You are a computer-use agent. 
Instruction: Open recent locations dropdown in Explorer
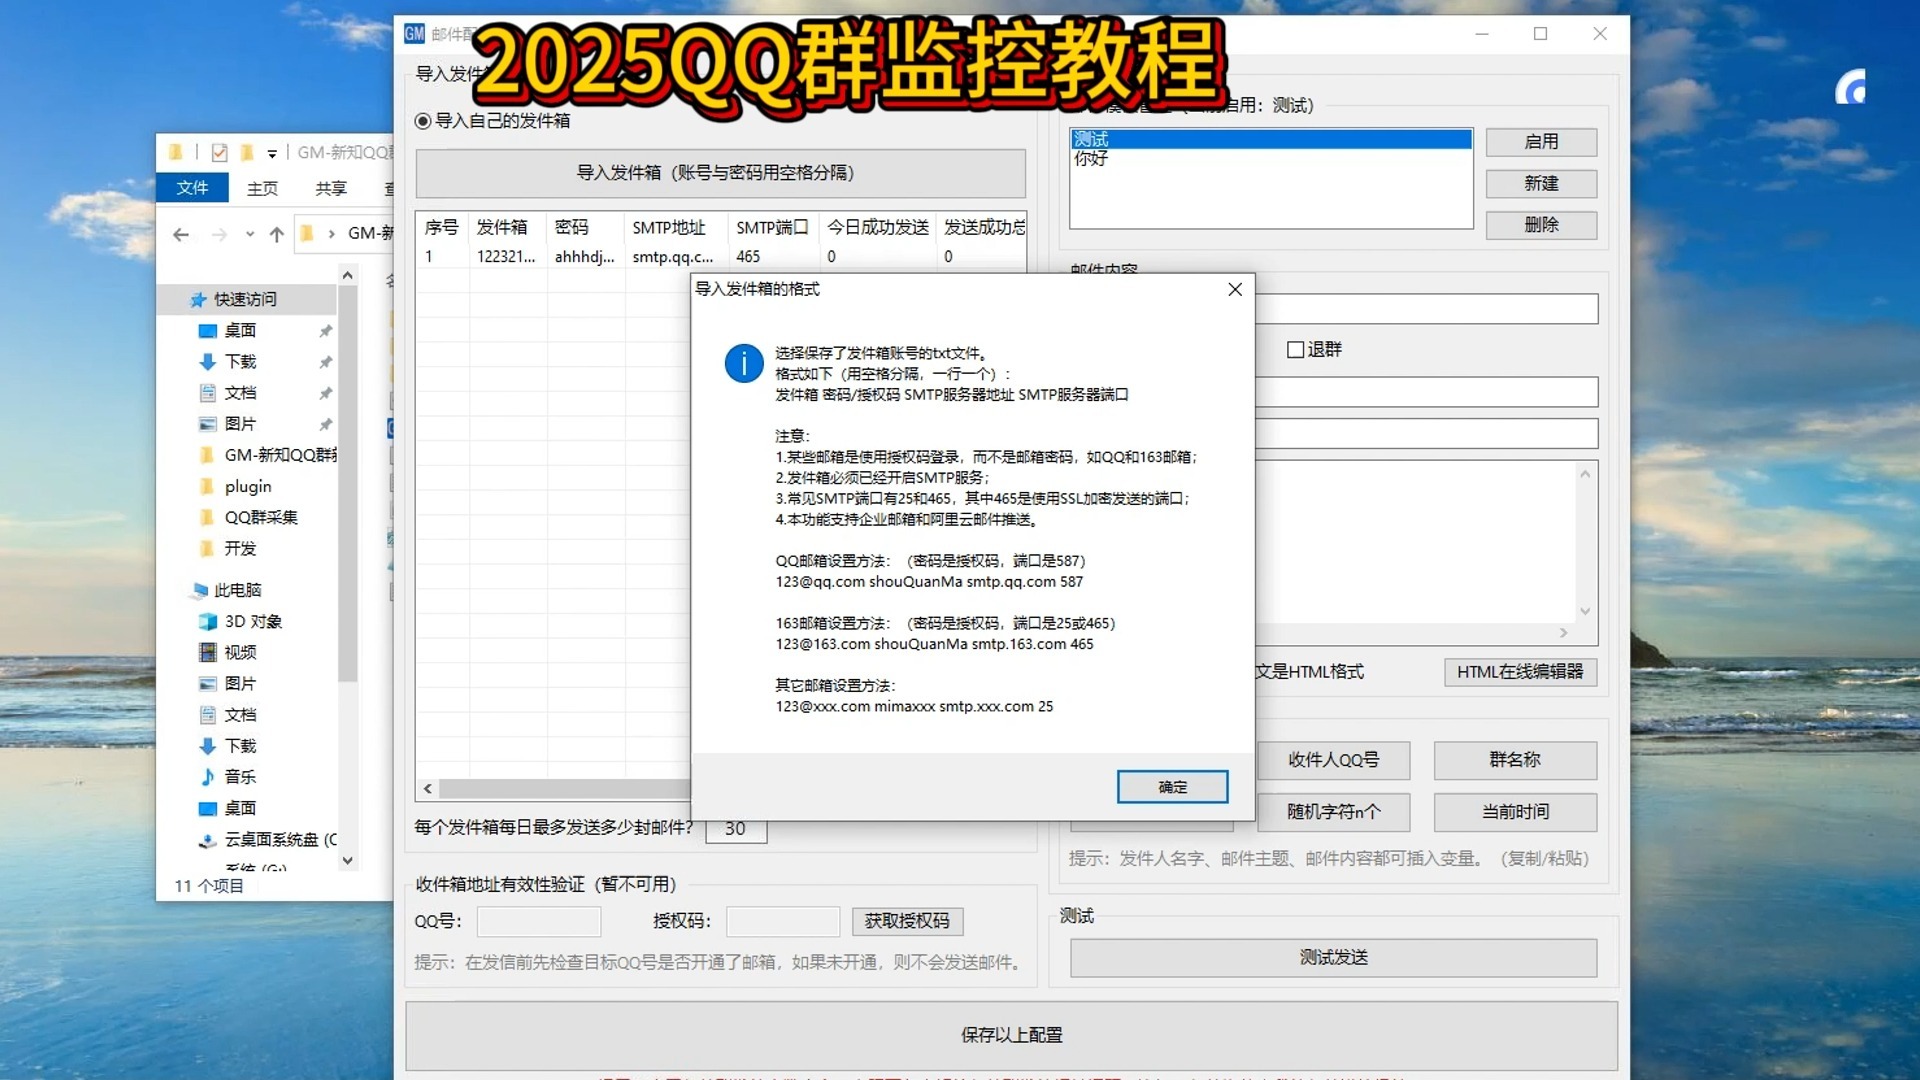[250, 234]
